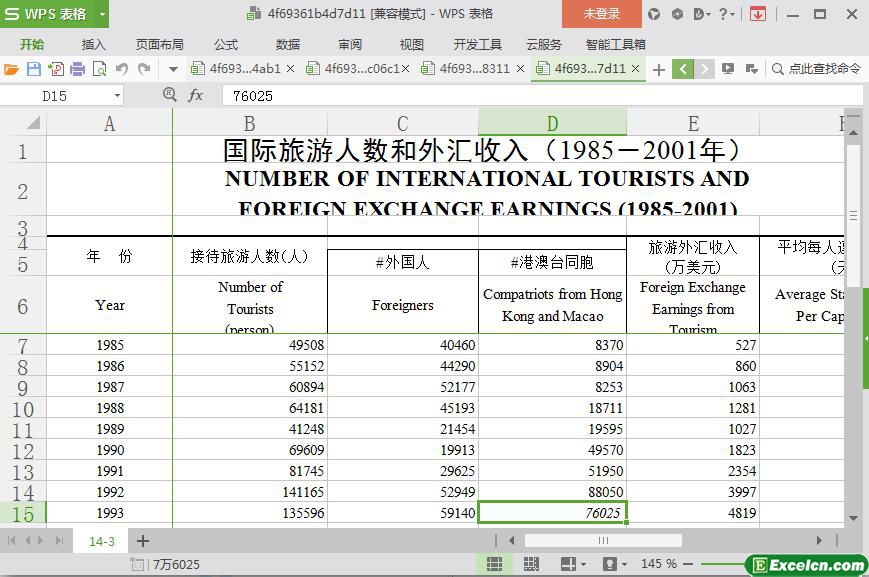Open the WPS 表格 application menu dropdown
Viewport: 869px width, 577px height.
(102, 14)
